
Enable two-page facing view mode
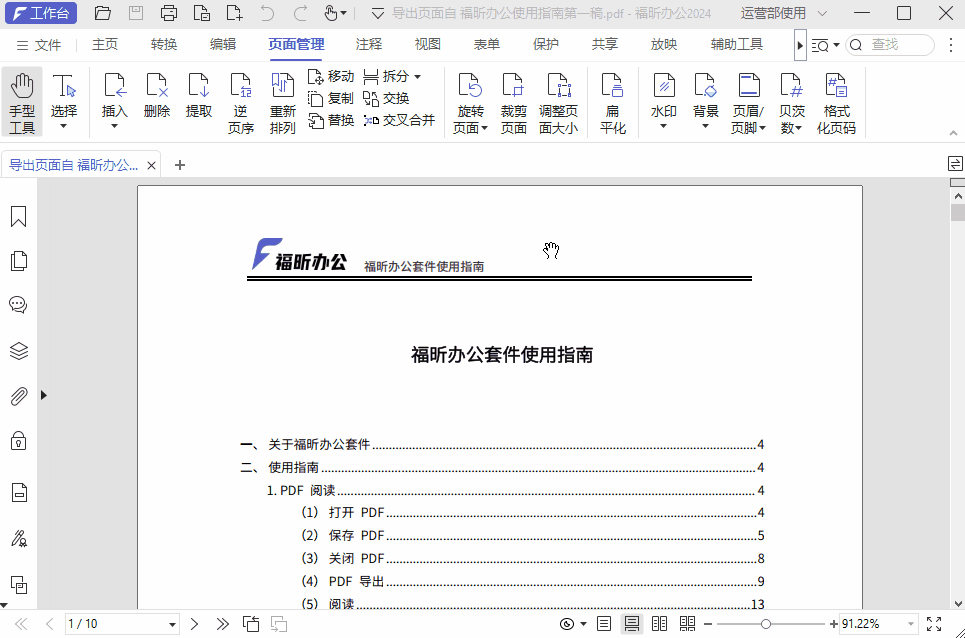[659, 623]
